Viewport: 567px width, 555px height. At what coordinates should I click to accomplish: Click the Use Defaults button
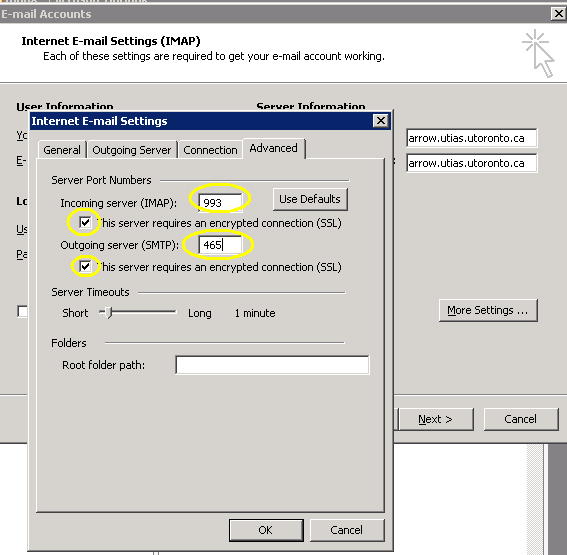click(310, 199)
